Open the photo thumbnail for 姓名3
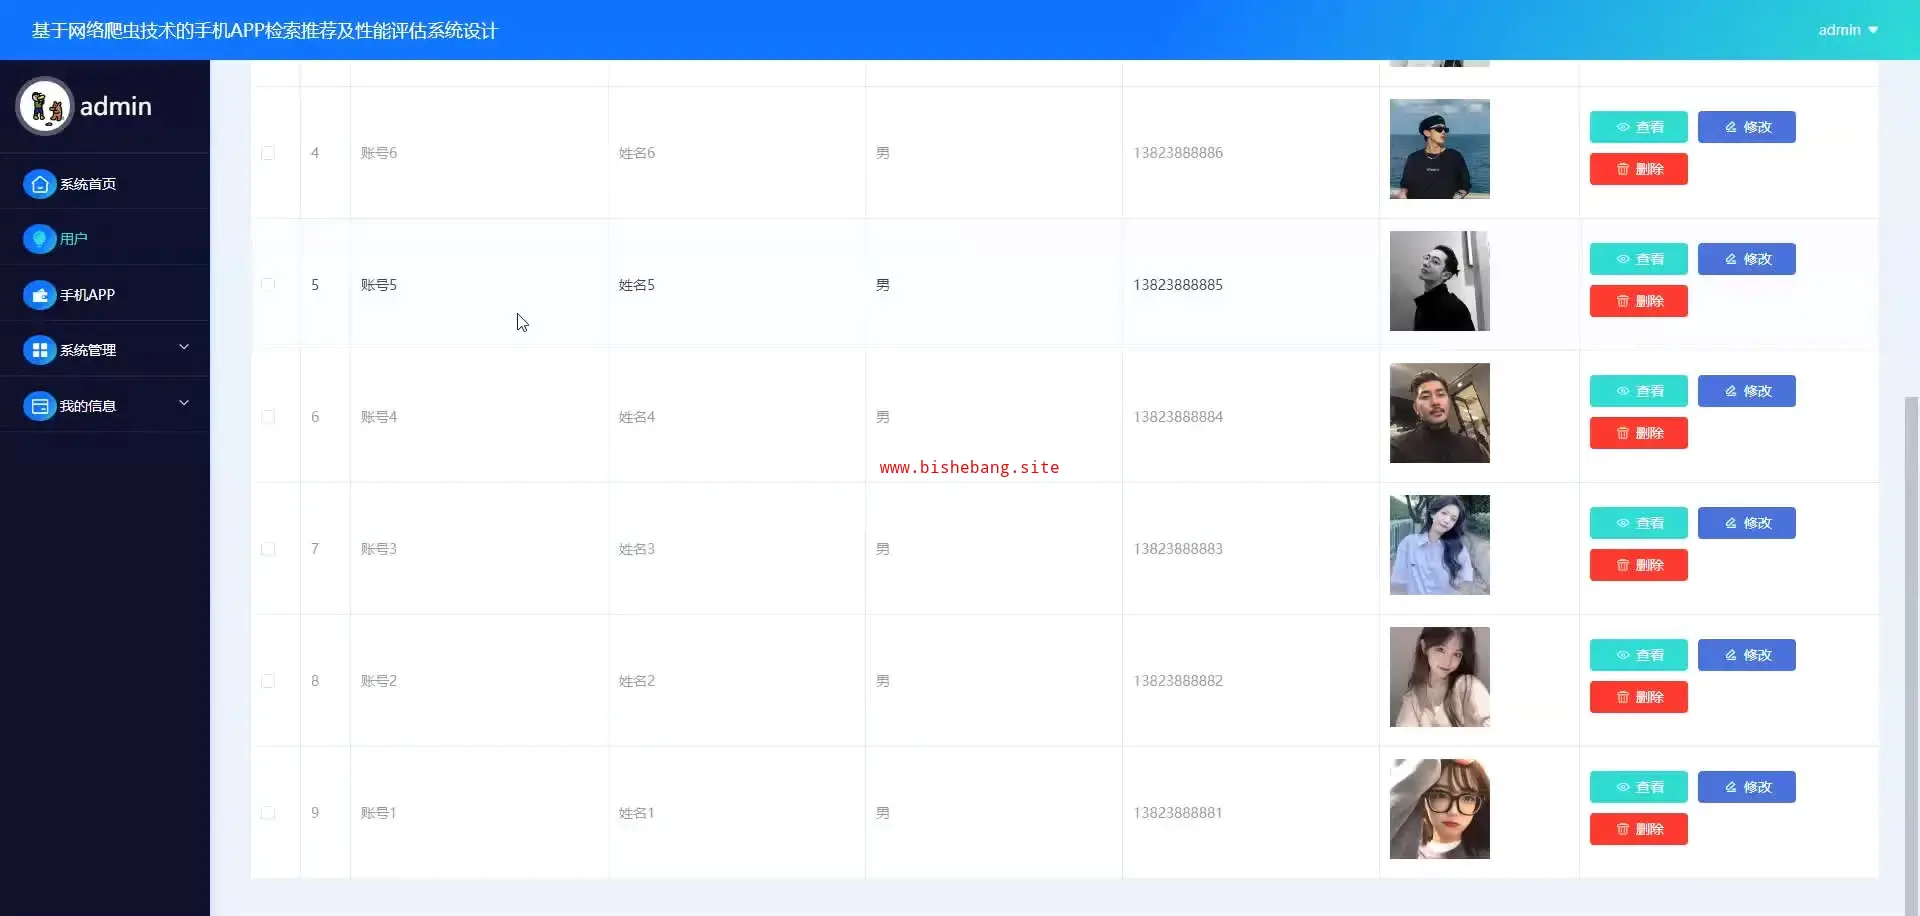 point(1440,545)
